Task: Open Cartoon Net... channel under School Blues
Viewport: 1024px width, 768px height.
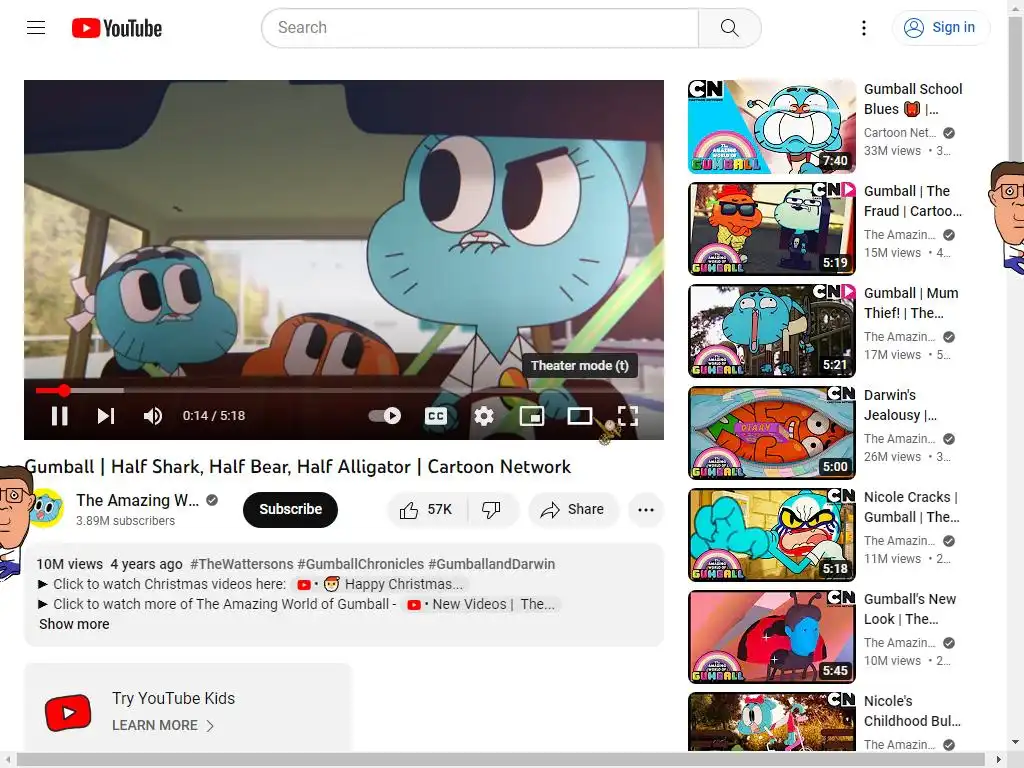Action: pos(900,133)
